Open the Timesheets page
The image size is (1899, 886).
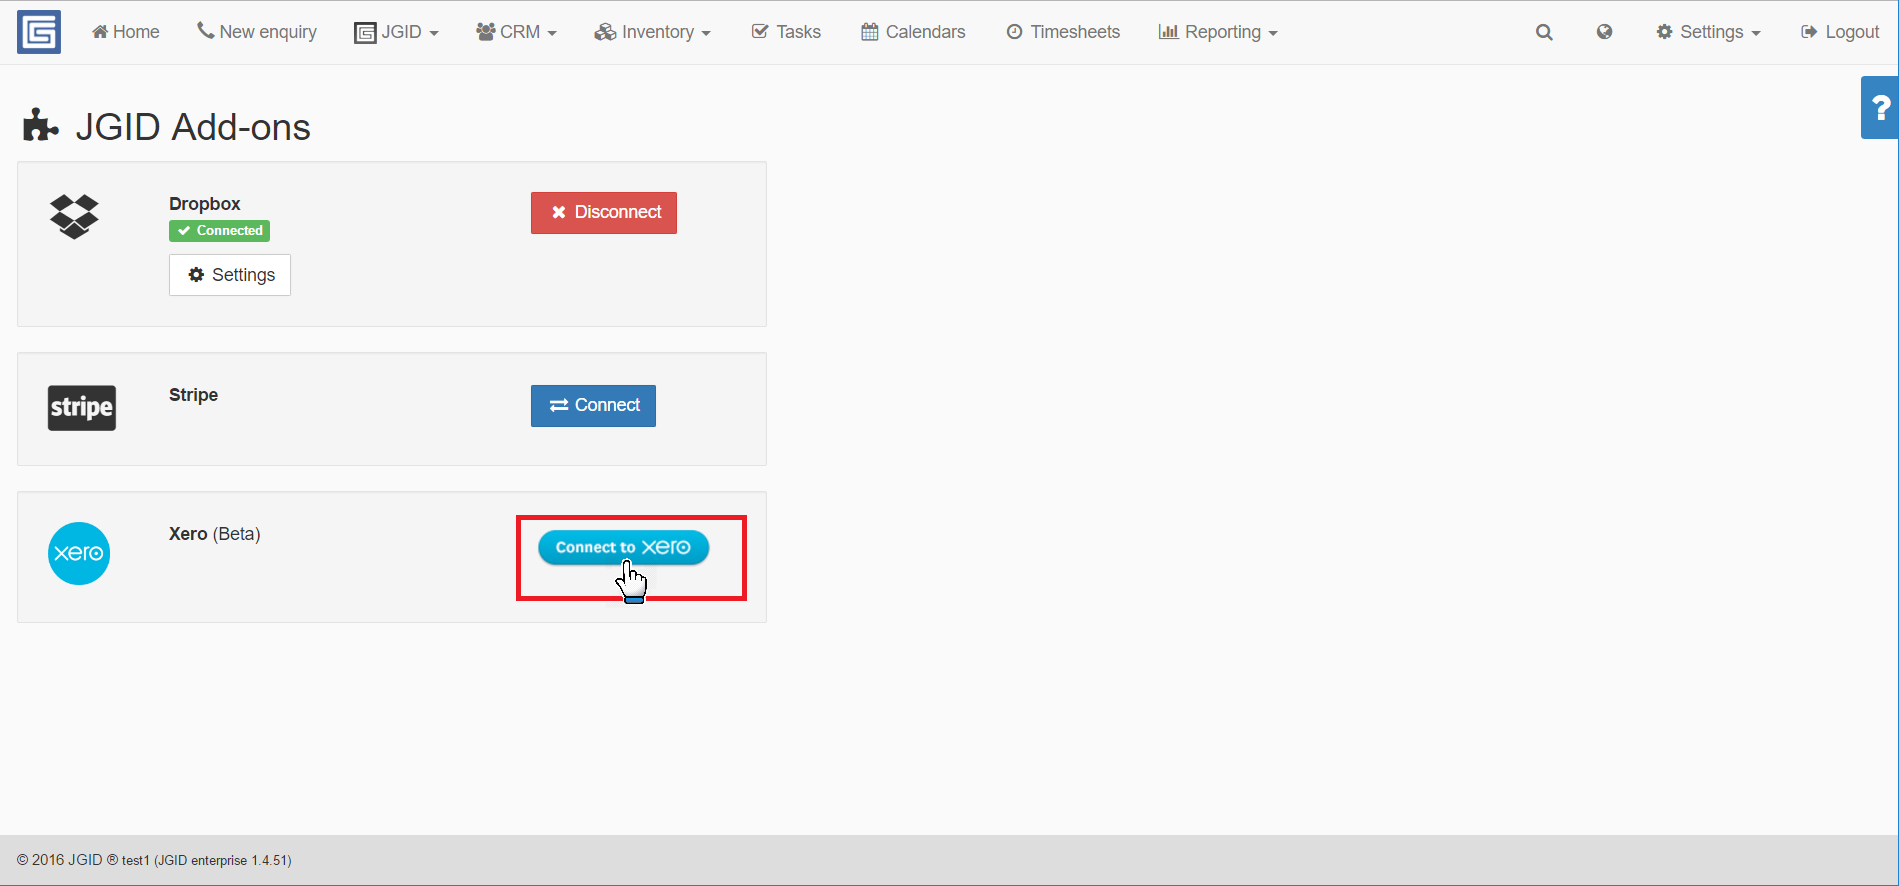point(1063,32)
